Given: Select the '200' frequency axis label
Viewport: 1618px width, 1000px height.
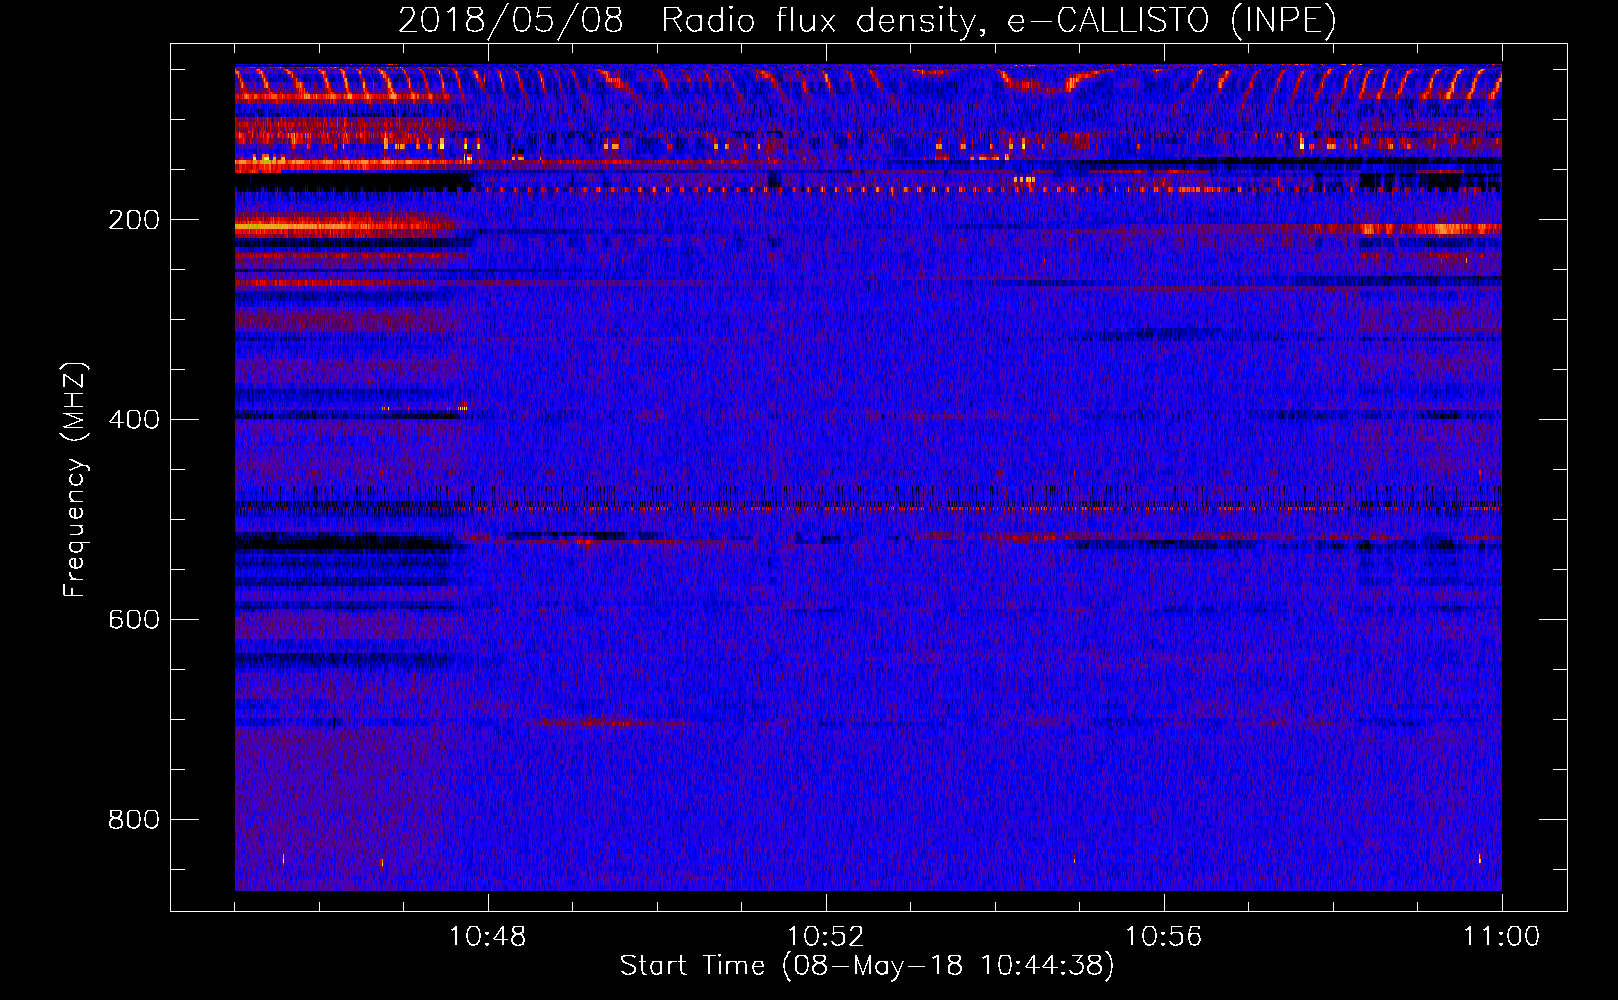Looking at the screenshot, I should (x=134, y=220).
